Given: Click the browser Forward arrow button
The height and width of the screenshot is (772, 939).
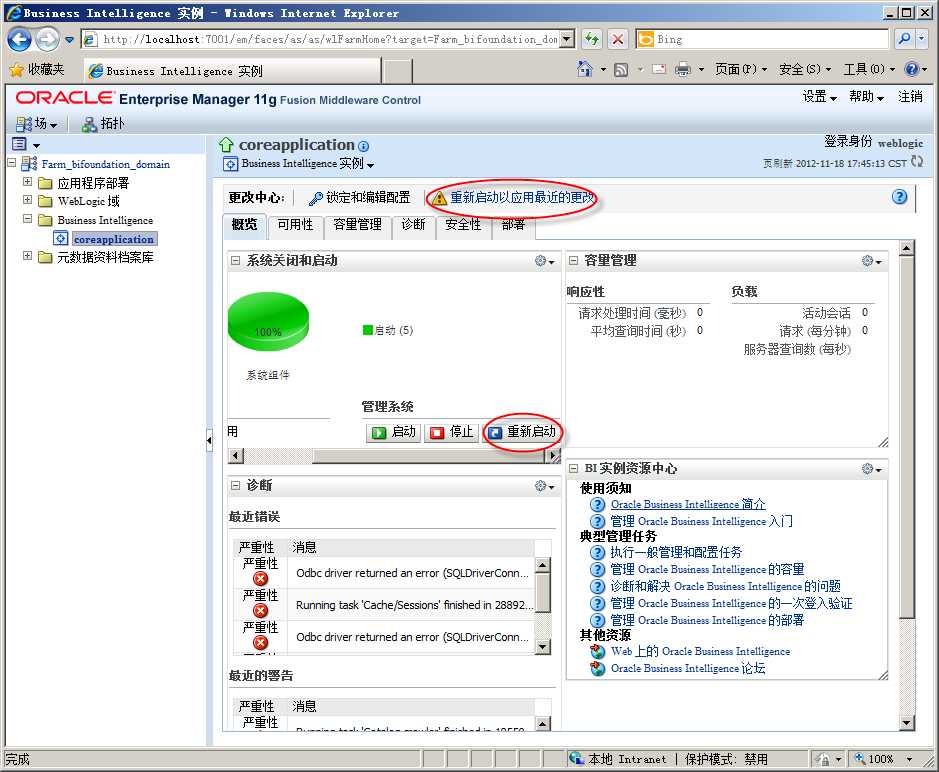Looking at the screenshot, I should pyautogui.click(x=47, y=40).
